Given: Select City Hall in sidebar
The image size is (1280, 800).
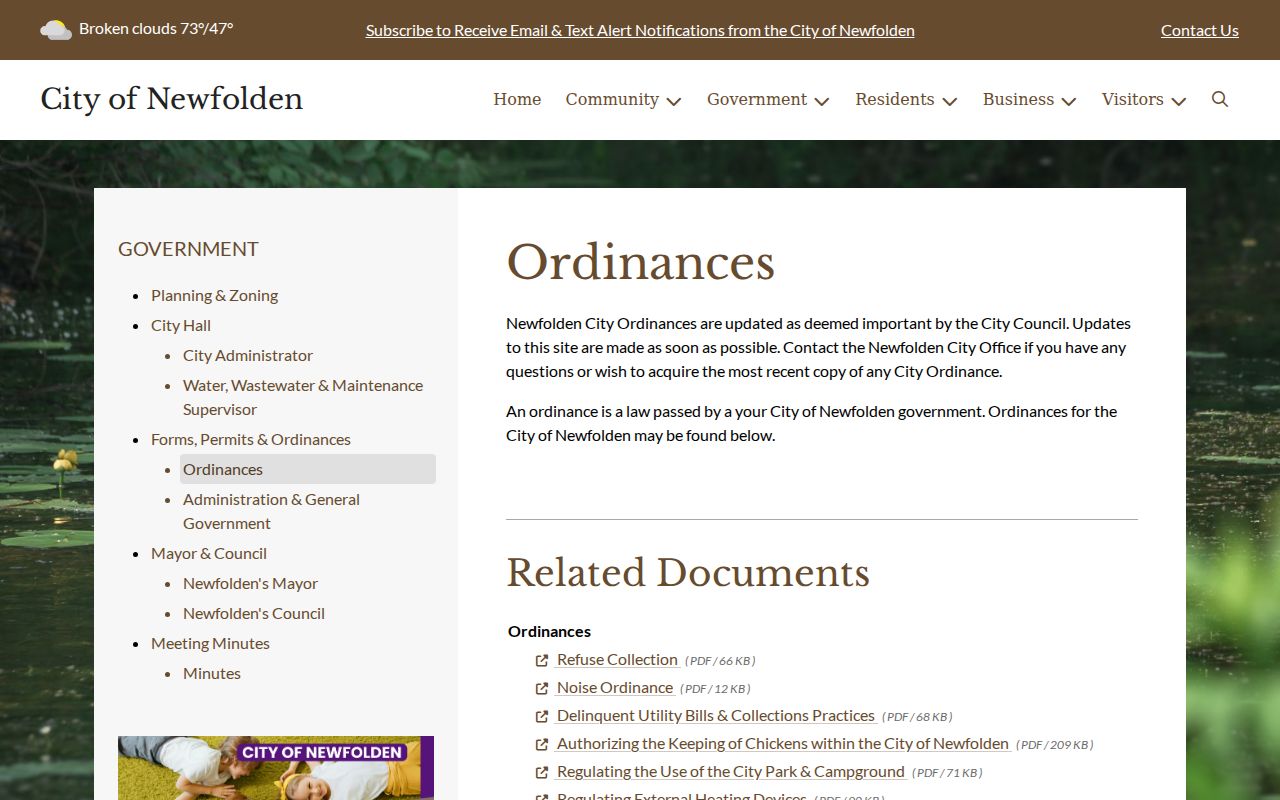Looking at the screenshot, I should pos(181,325).
